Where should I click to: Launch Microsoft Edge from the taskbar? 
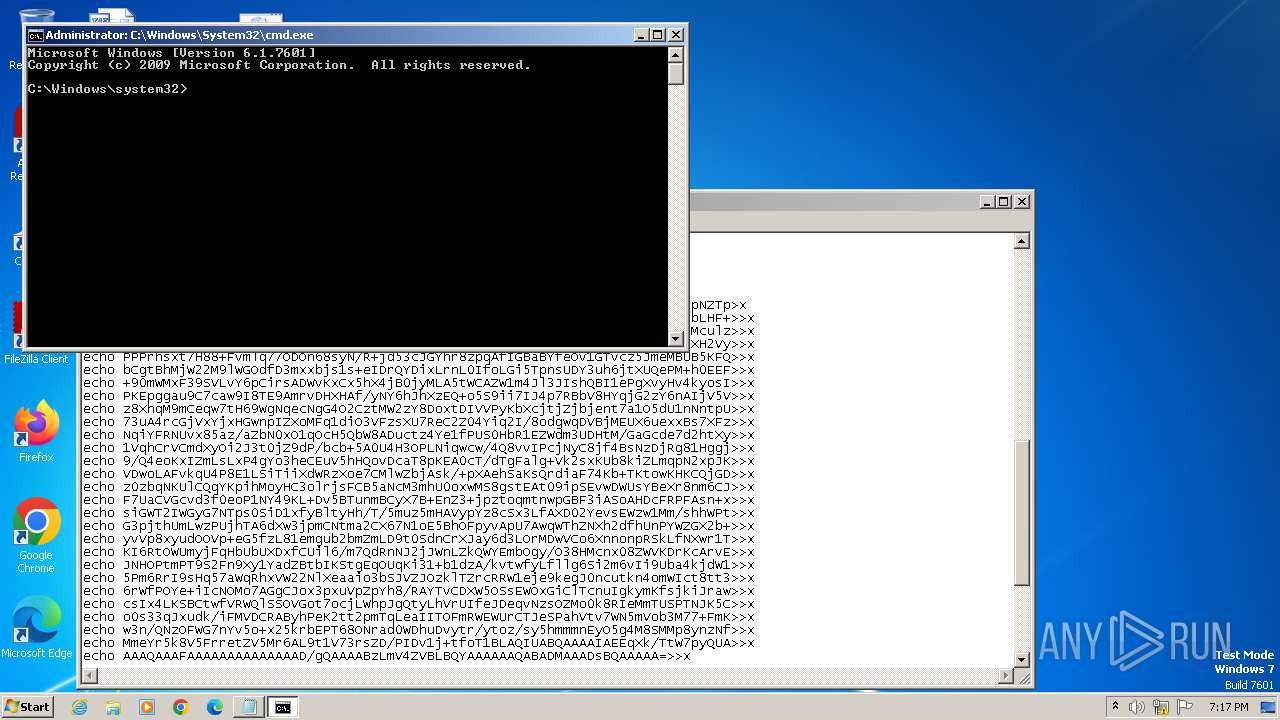tap(215, 707)
